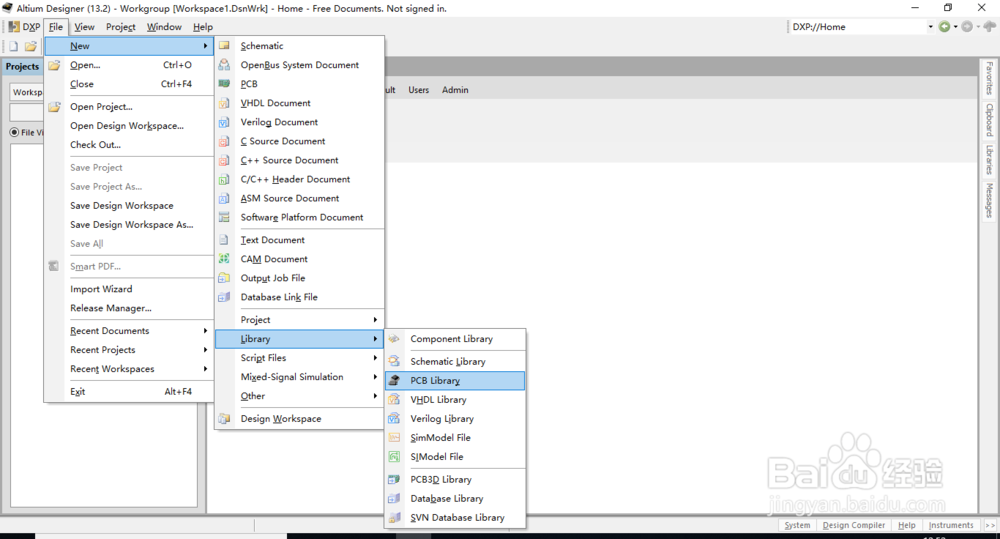Click the C Source Document icon
This screenshot has width=1000, height=539.
224,141
